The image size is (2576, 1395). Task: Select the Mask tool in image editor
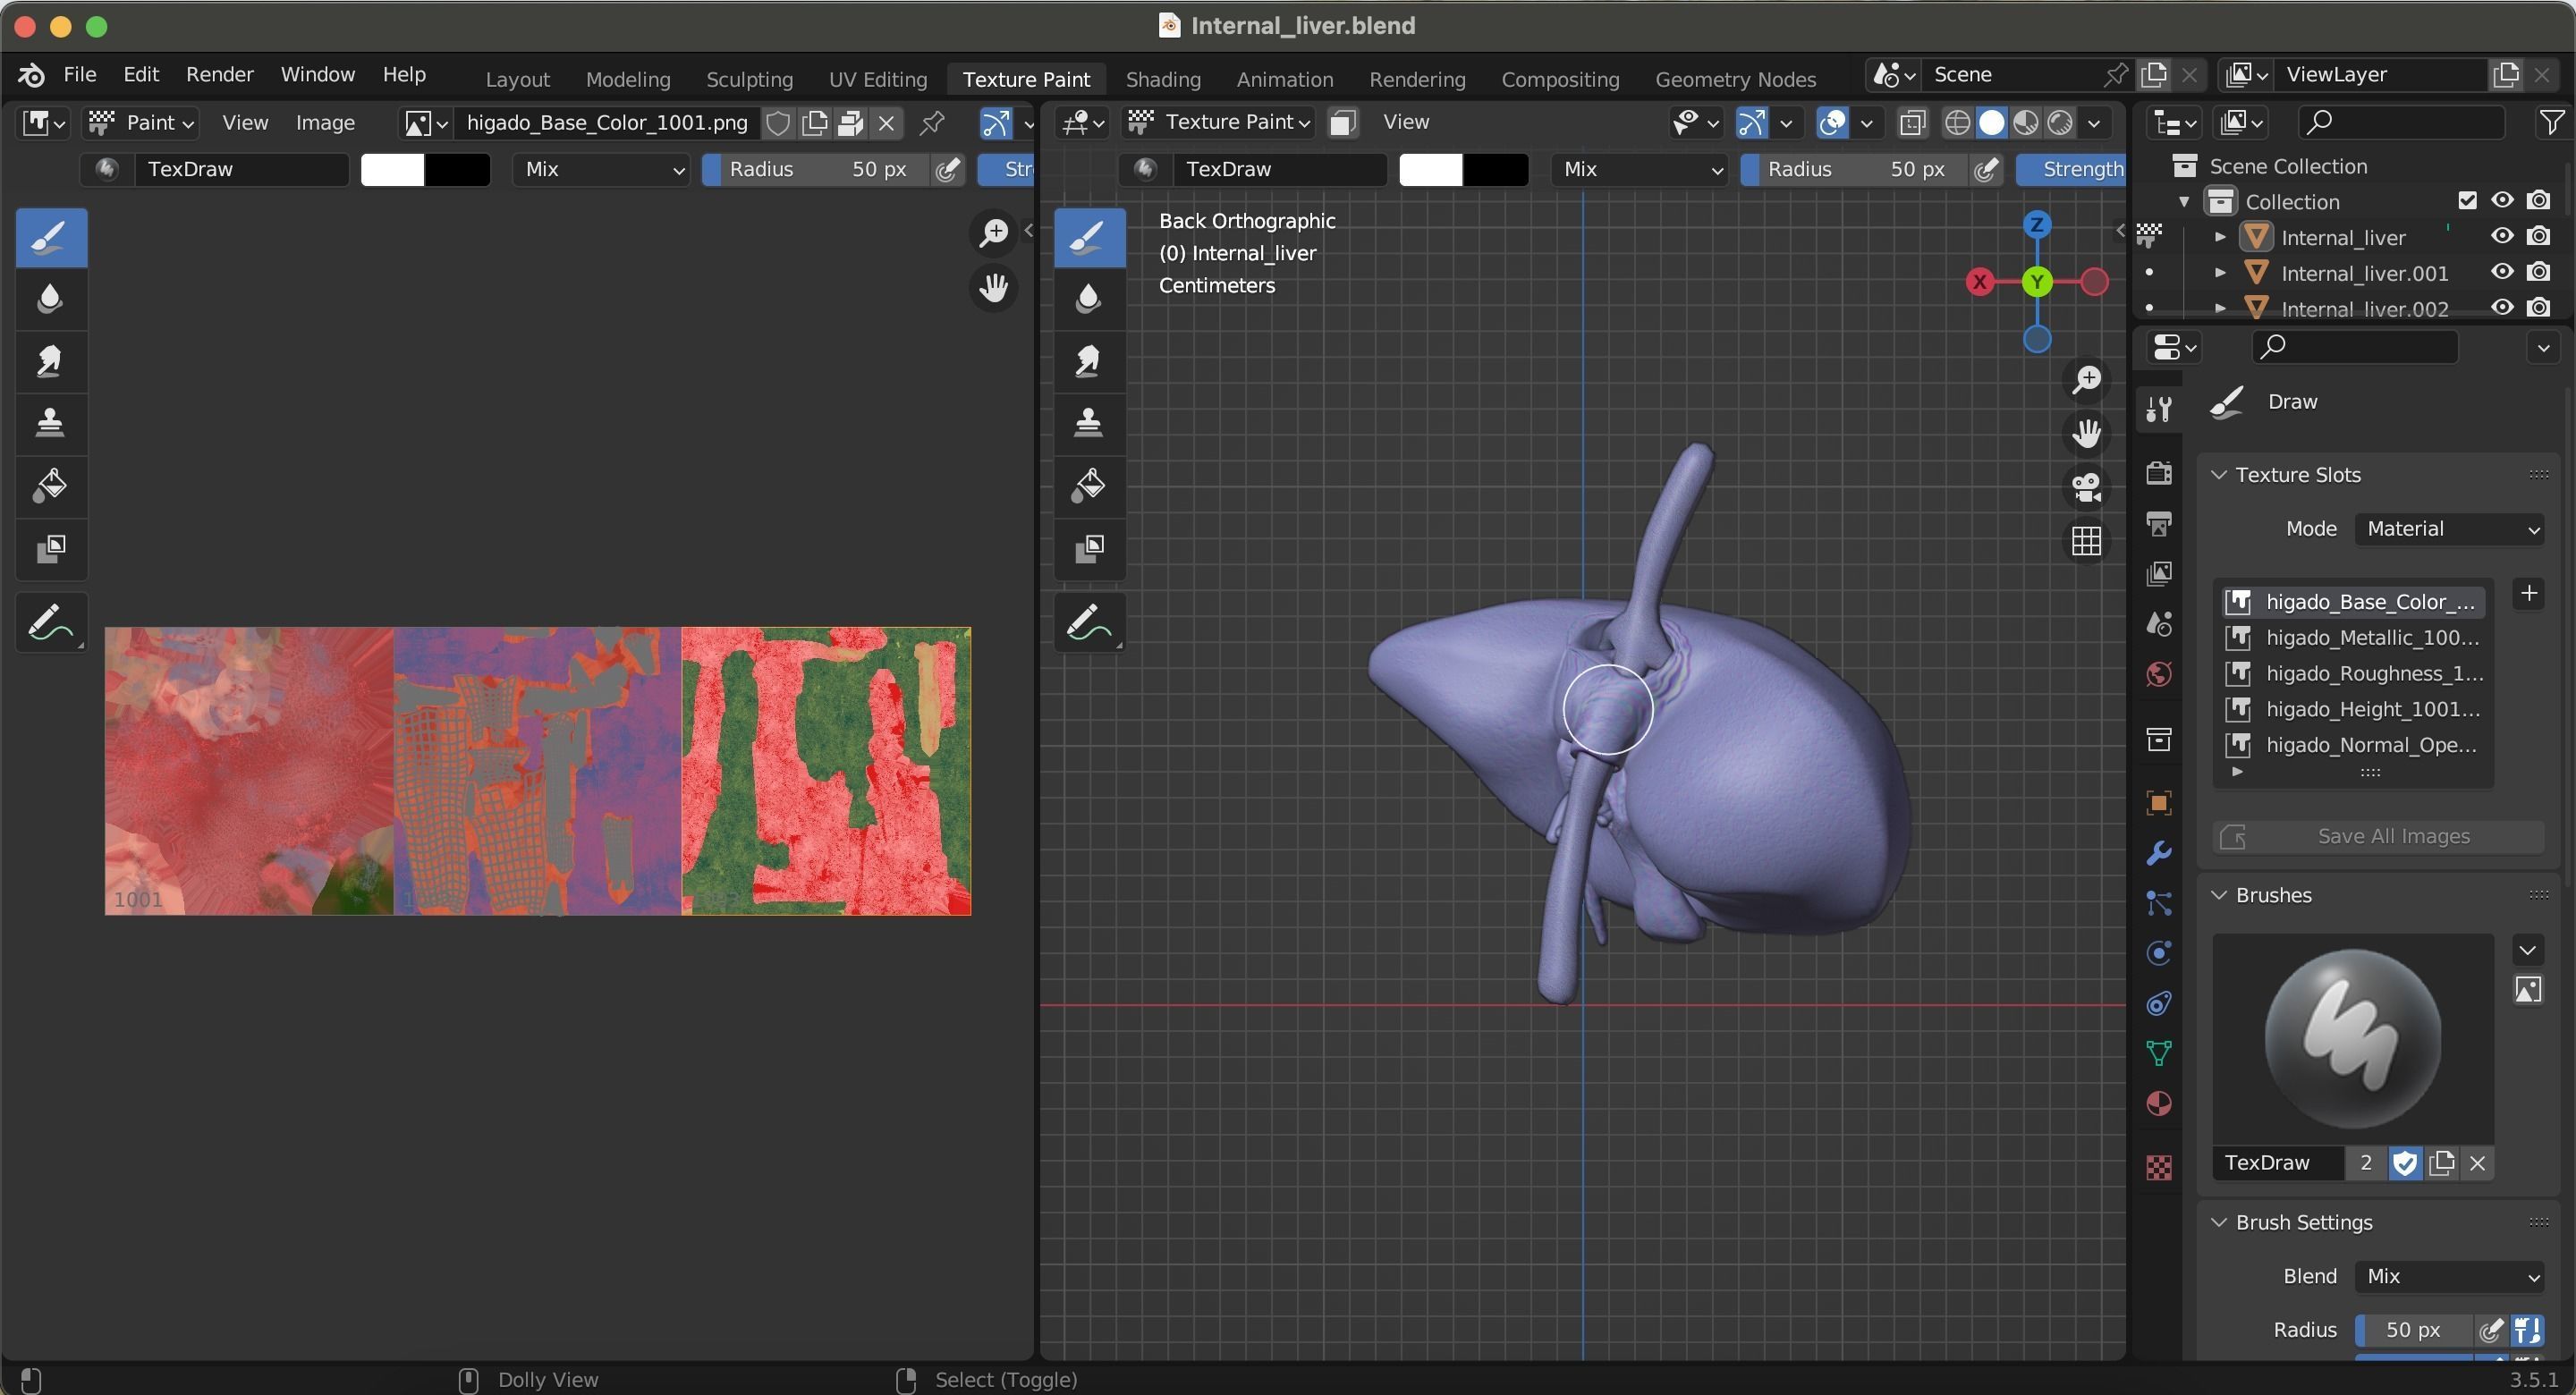pyautogui.click(x=51, y=548)
